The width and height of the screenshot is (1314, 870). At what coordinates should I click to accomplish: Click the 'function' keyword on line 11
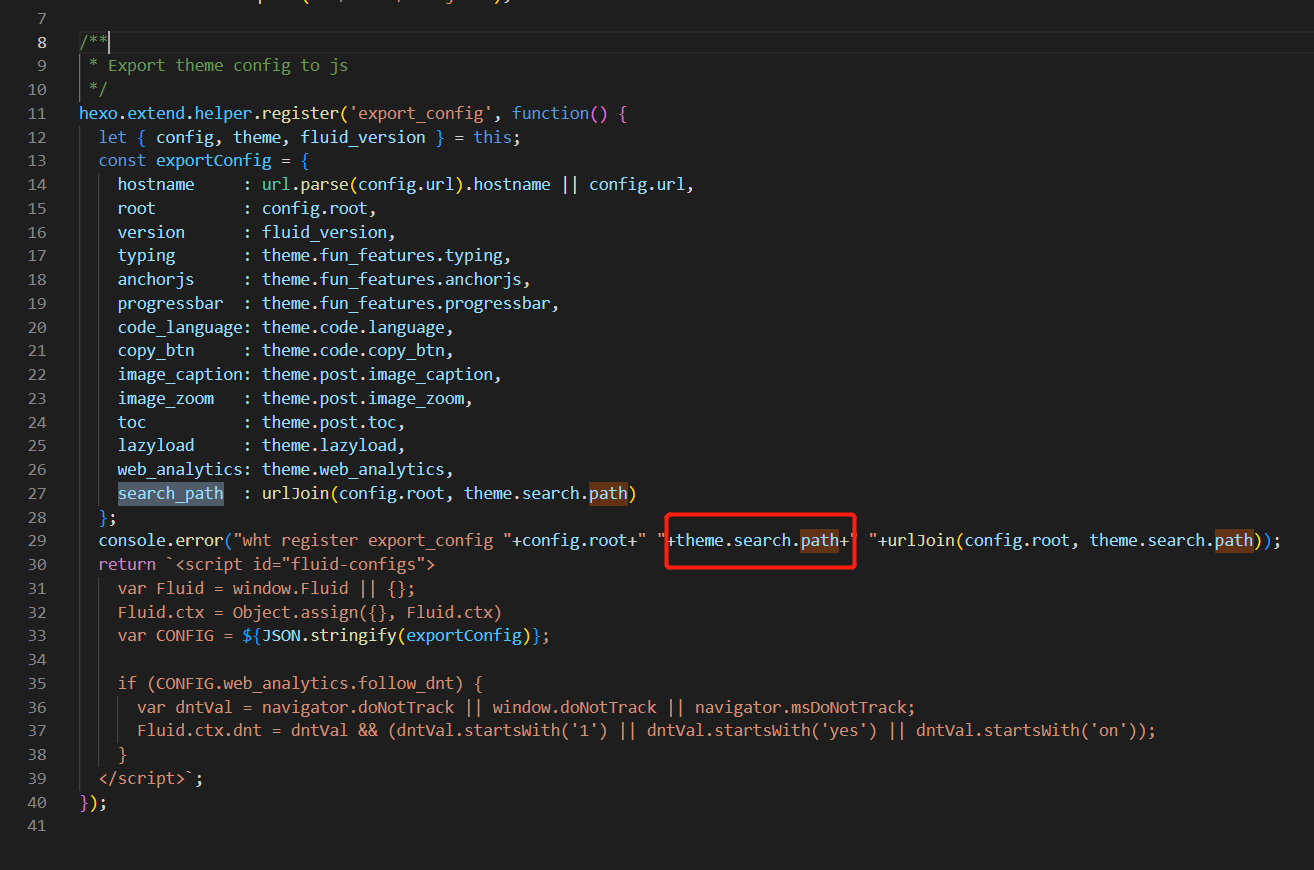[x=551, y=113]
